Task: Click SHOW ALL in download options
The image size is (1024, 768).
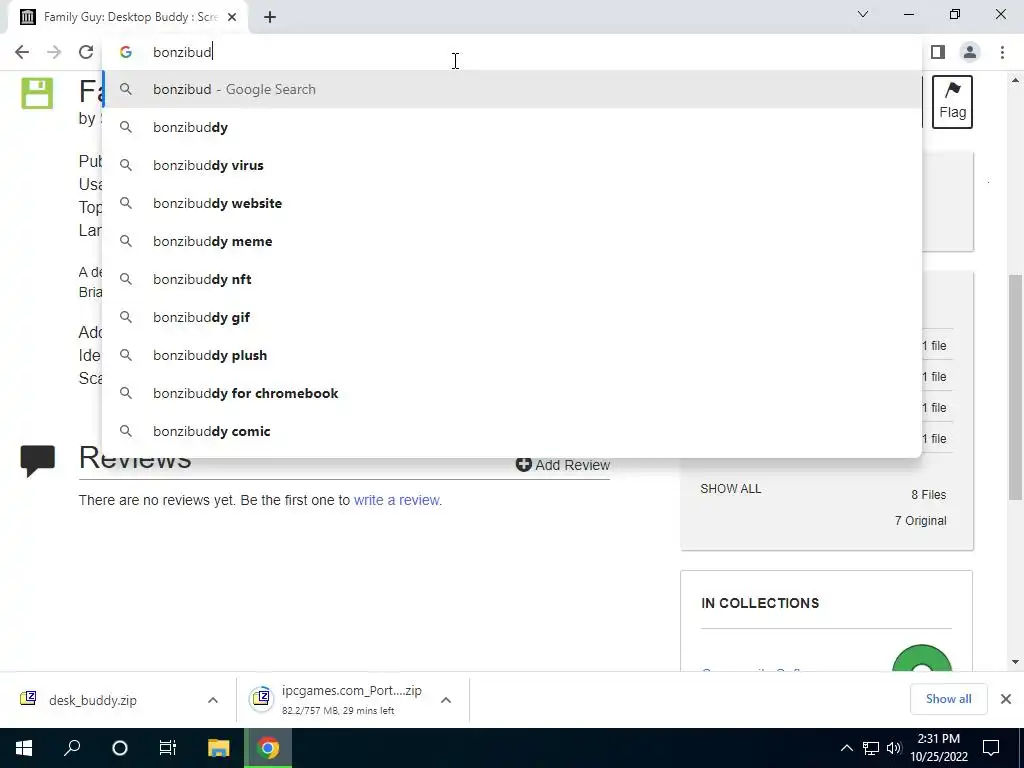Action: 731,489
